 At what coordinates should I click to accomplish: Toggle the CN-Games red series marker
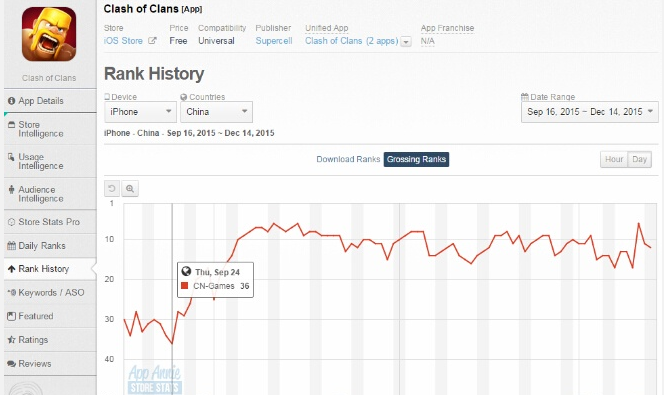click(184, 286)
